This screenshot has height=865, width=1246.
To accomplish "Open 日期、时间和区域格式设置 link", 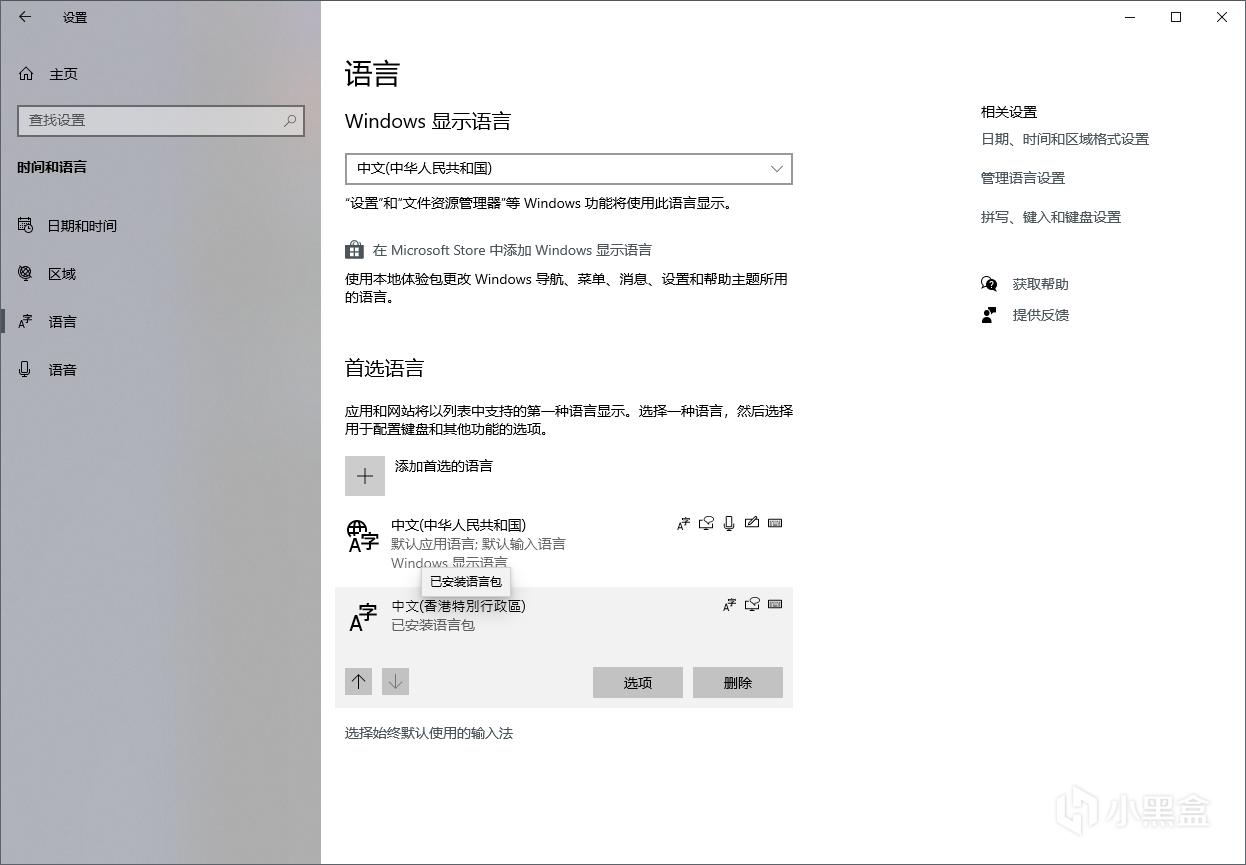I will (x=1065, y=139).
